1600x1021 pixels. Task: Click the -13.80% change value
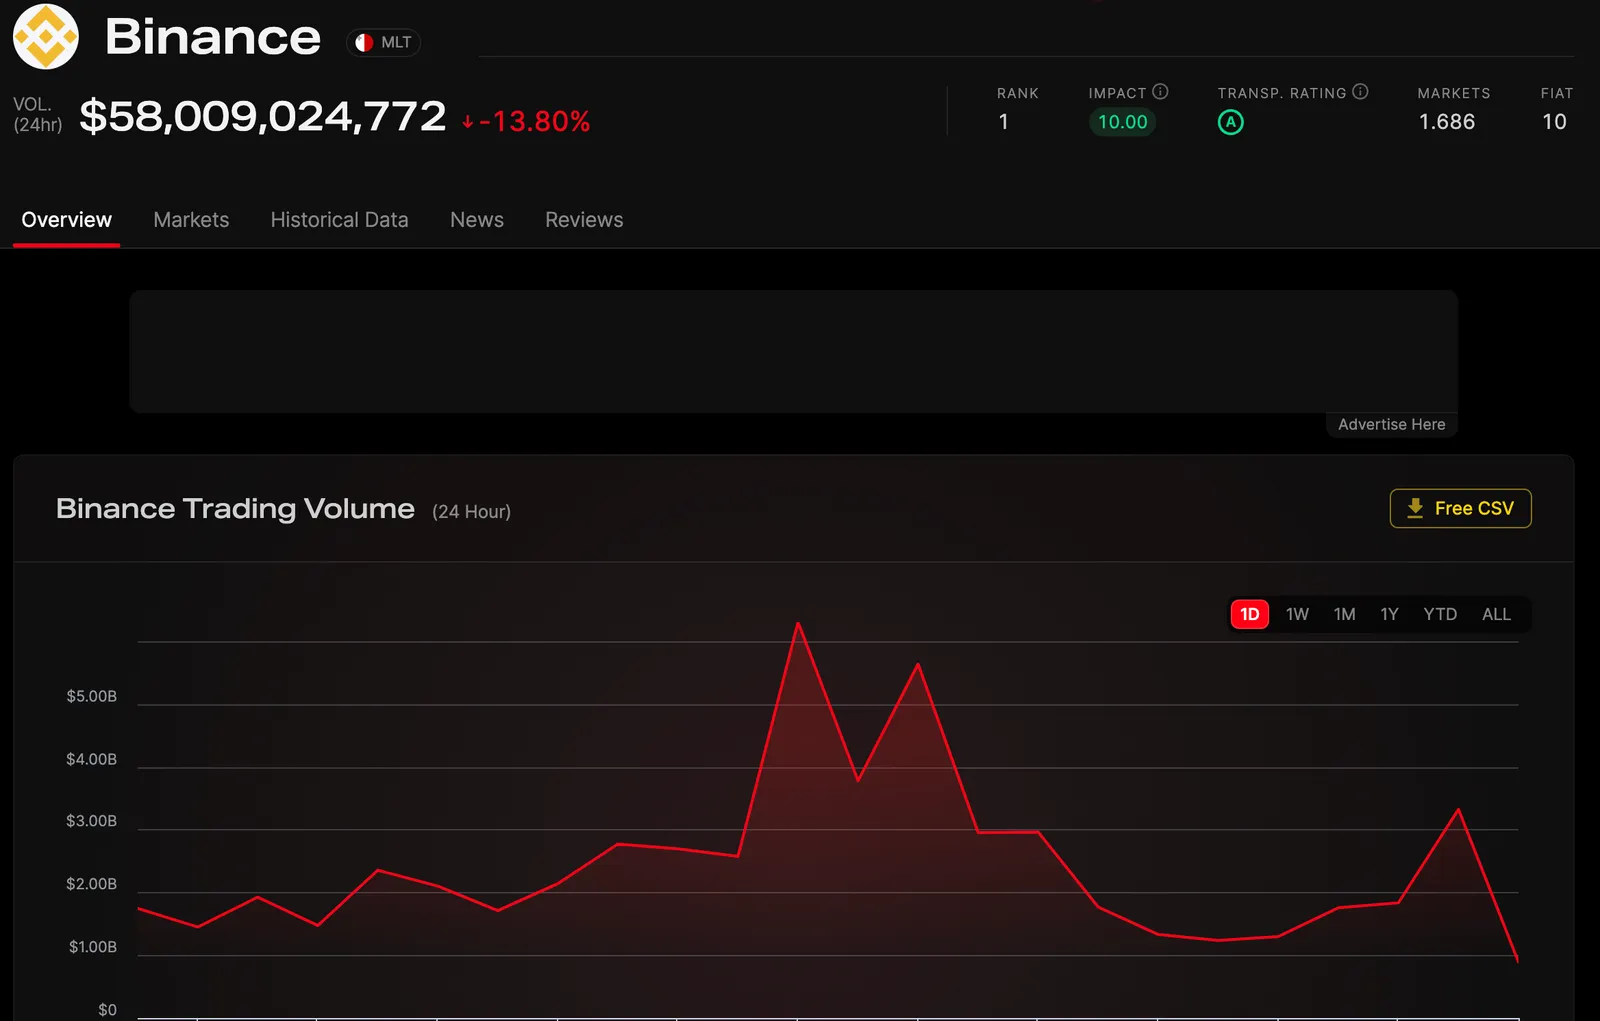click(526, 122)
